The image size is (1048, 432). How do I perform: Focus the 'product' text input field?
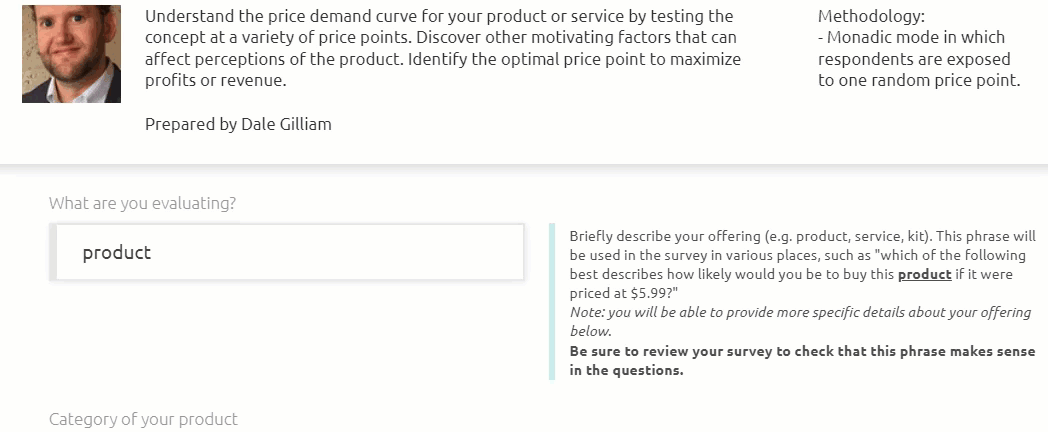(289, 252)
